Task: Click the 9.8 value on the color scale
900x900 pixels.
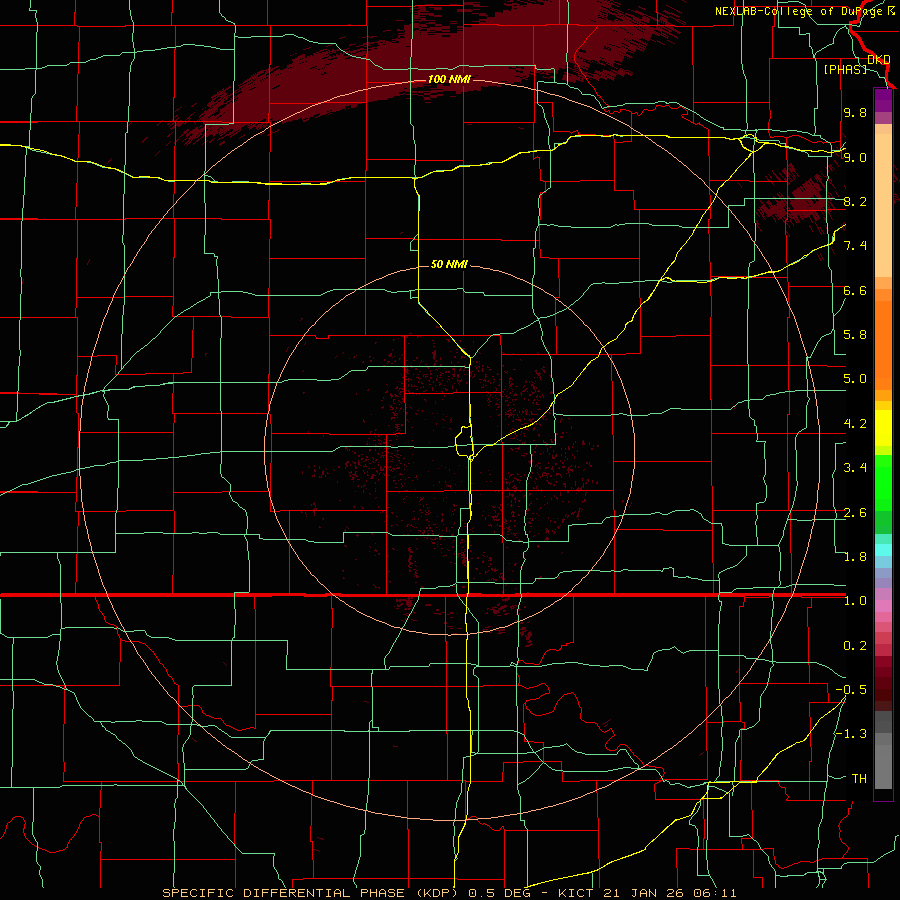Action: [855, 112]
